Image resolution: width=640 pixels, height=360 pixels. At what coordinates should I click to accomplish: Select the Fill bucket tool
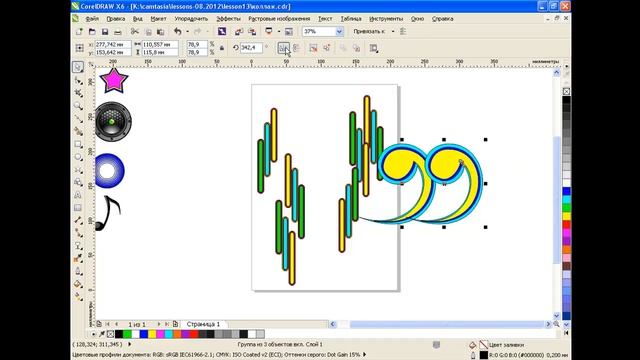tap(78, 284)
